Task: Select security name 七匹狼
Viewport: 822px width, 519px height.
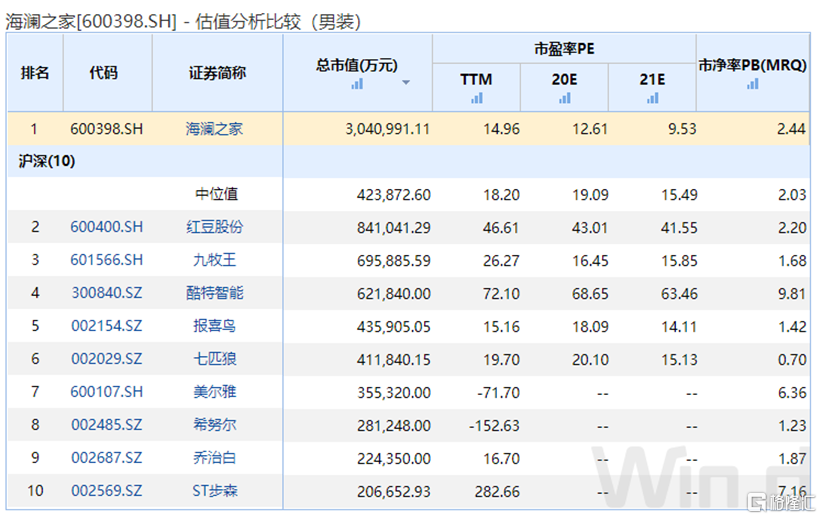Action: [215, 359]
